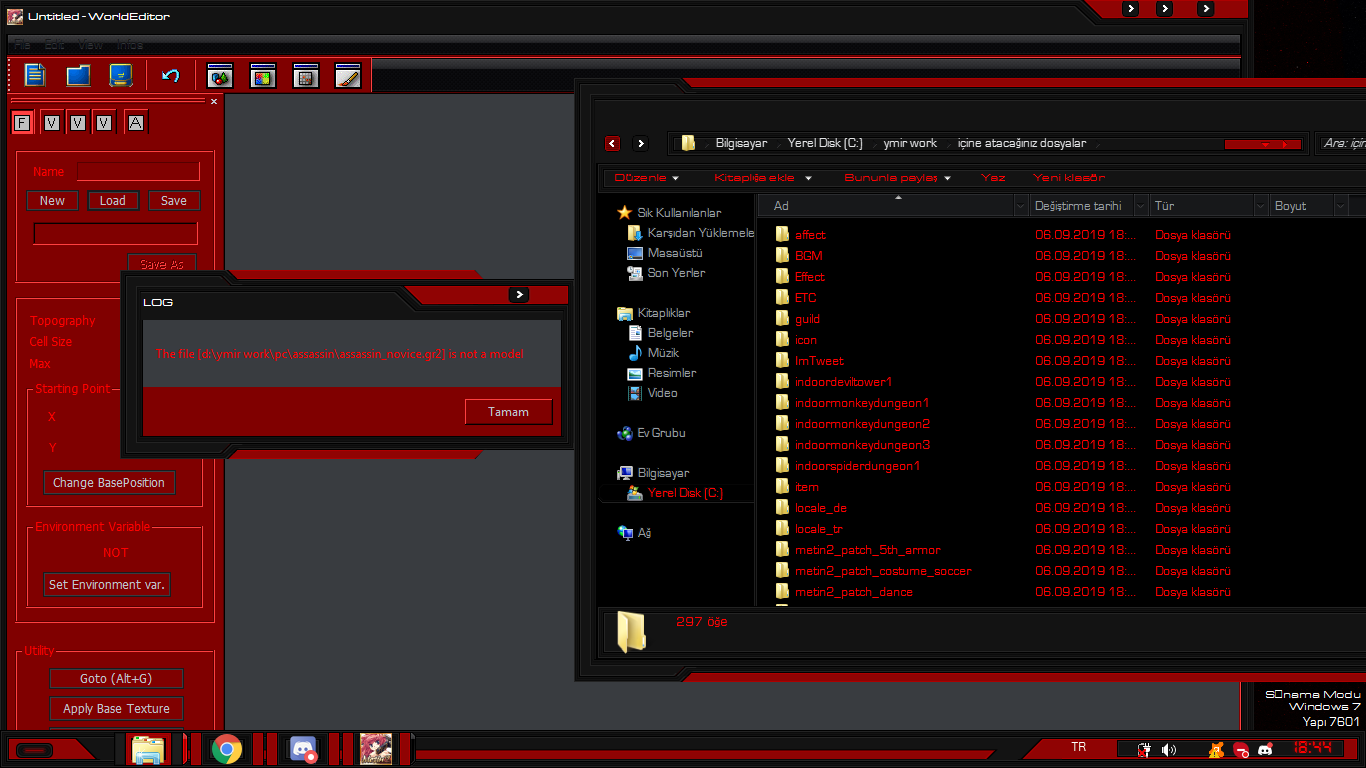This screenshot has width=1366, height=768.
Task: Open the object shapes window icon in toolbar
Action: point(220,75)
